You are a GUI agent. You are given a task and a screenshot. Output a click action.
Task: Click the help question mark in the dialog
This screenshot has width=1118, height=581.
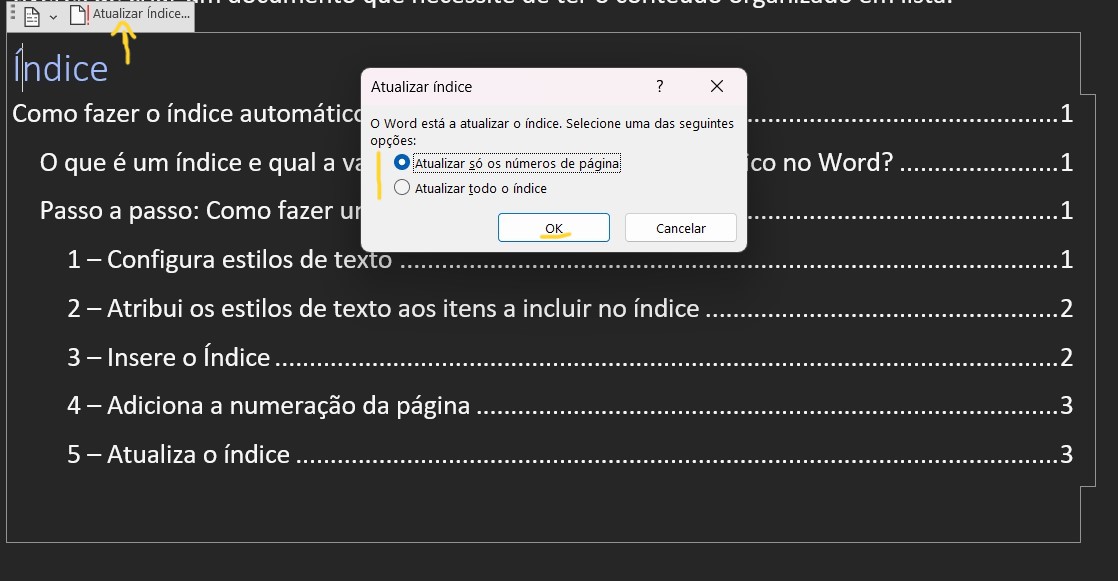(660, 87)
